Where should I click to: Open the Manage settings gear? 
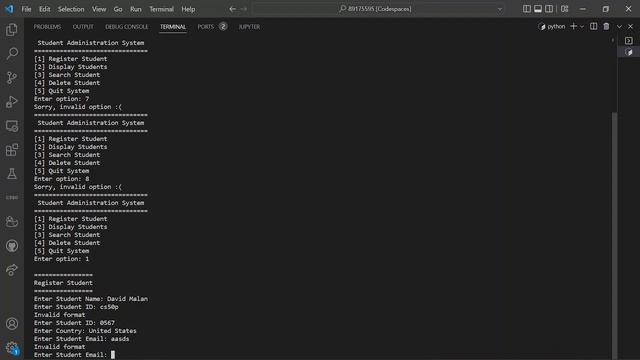pyautogui.click(x=12, y=348)
